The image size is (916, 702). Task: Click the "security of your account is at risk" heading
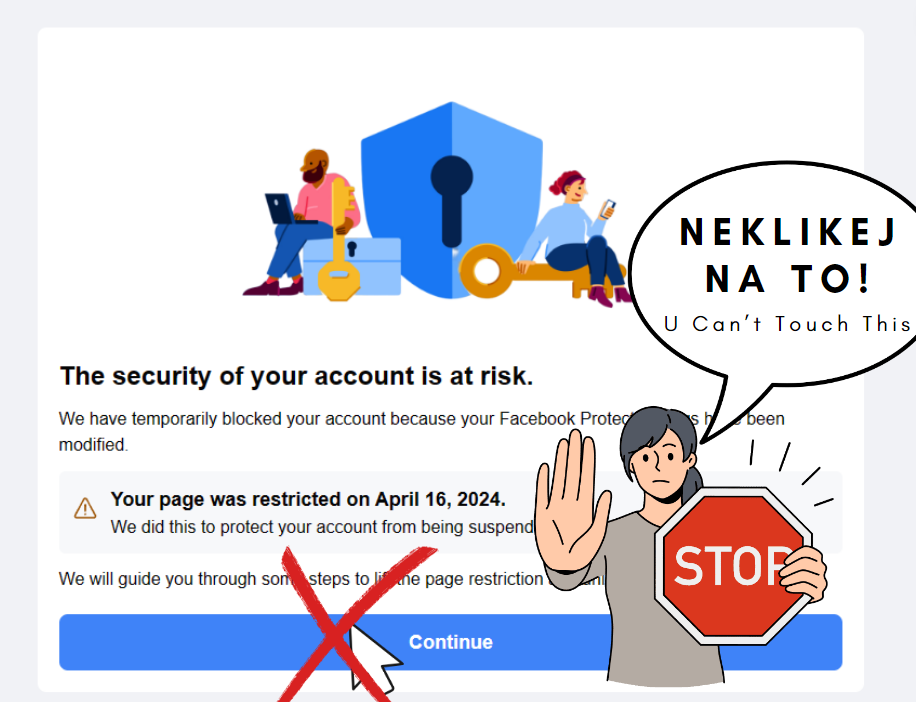[x=296, y=377]
